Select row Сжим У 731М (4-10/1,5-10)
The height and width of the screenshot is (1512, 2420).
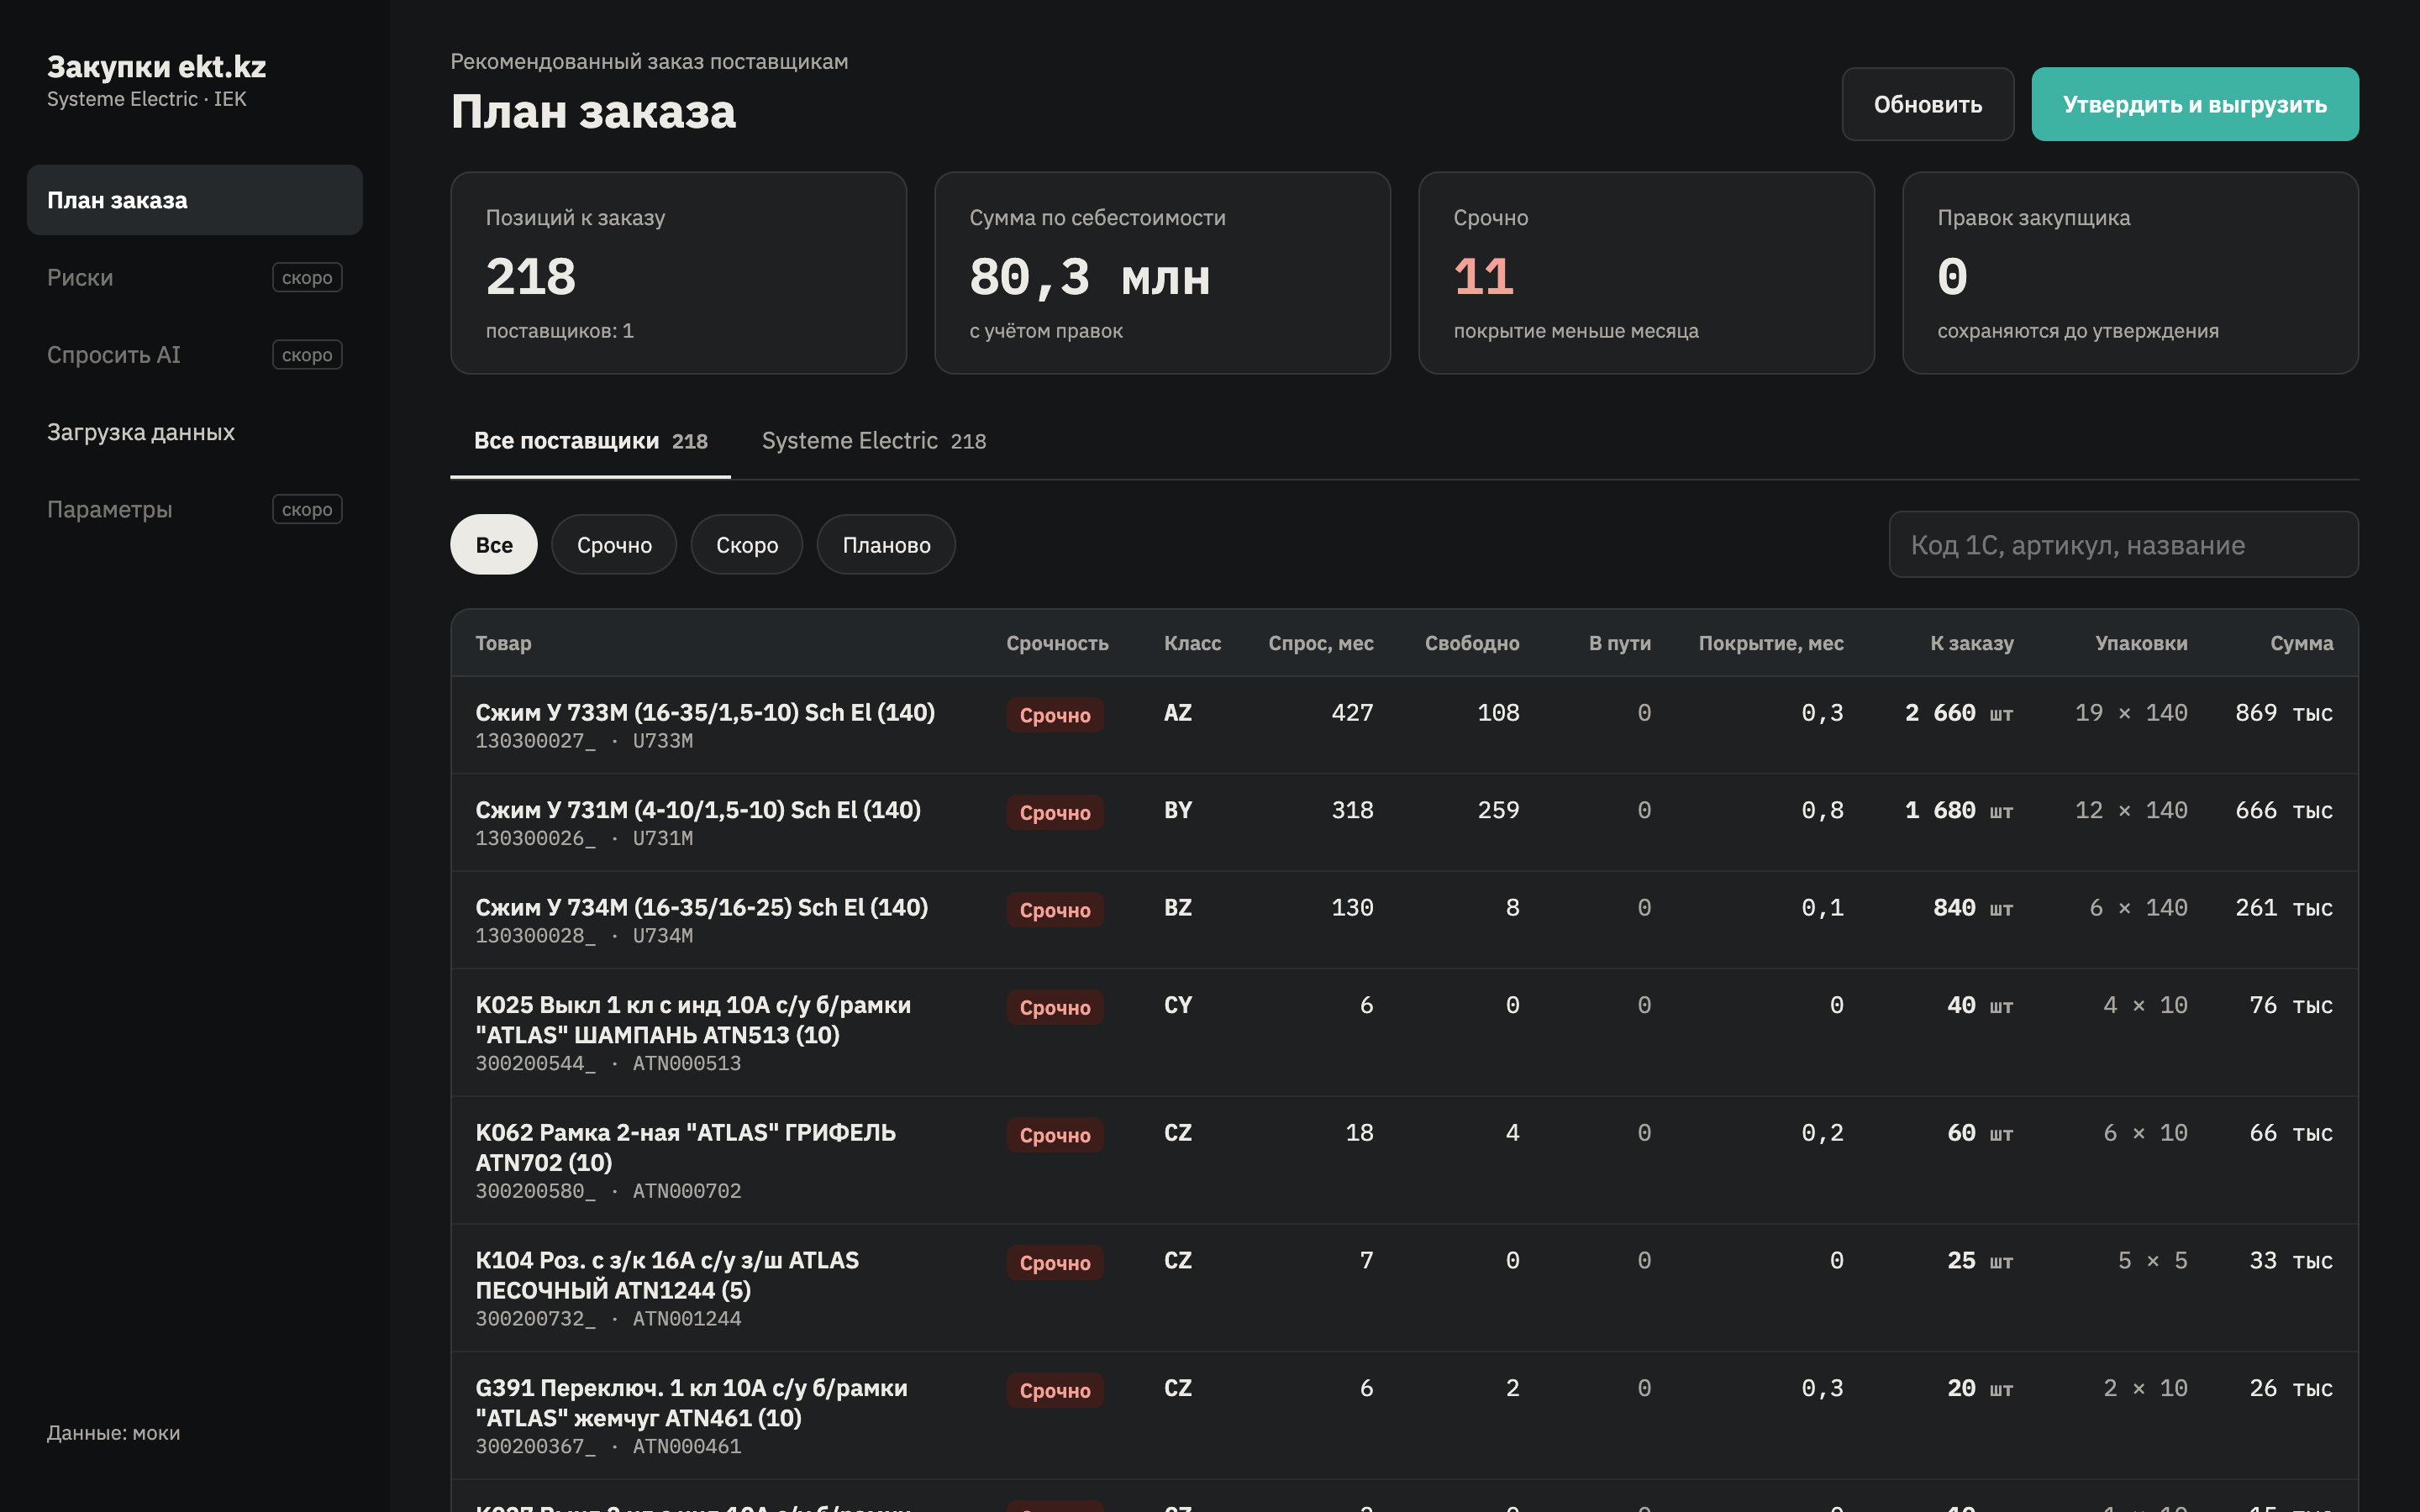(x=1404, y=822)
